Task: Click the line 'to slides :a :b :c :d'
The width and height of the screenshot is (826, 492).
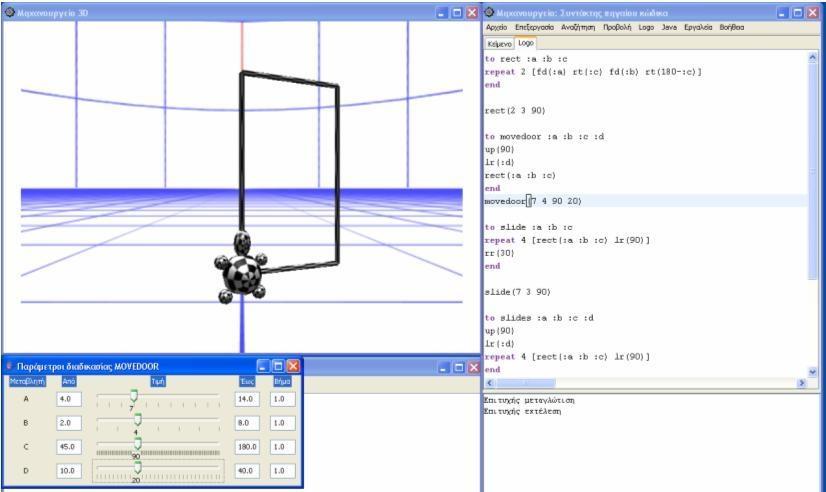Action: (x=539, y=318)
